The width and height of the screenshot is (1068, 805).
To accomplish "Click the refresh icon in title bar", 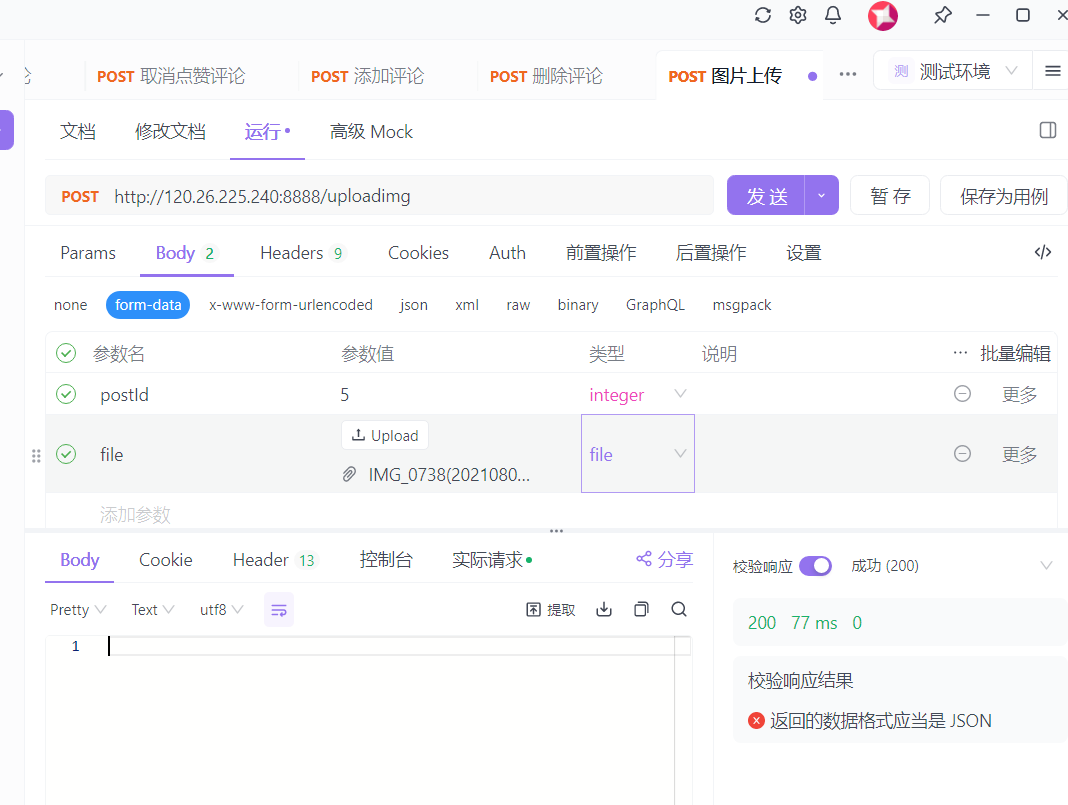I will tap(763, 15).
